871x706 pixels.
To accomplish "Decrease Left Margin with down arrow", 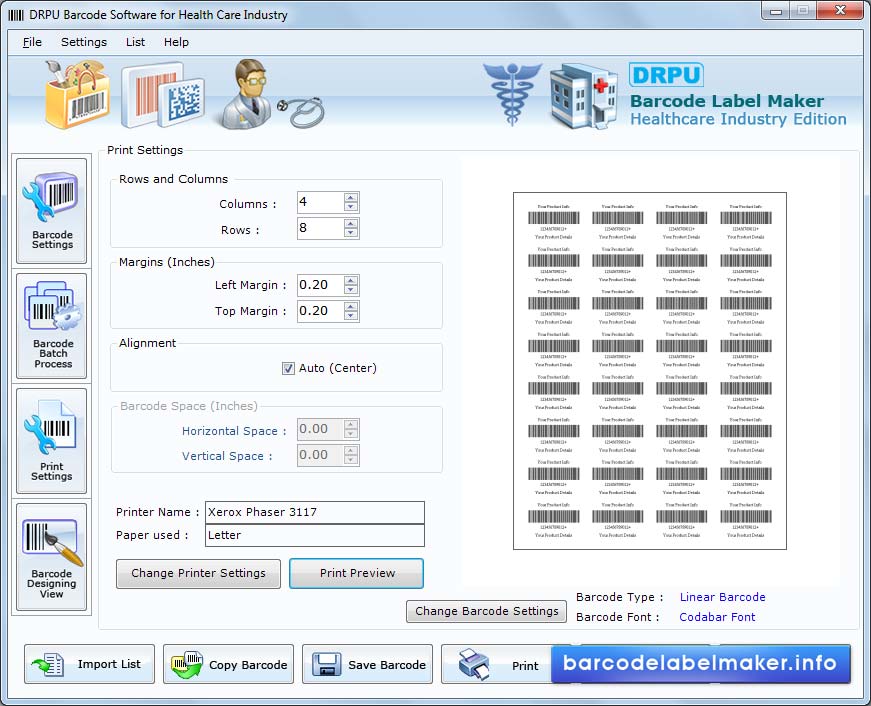I will pyautogui.click(x=351, y=290).
